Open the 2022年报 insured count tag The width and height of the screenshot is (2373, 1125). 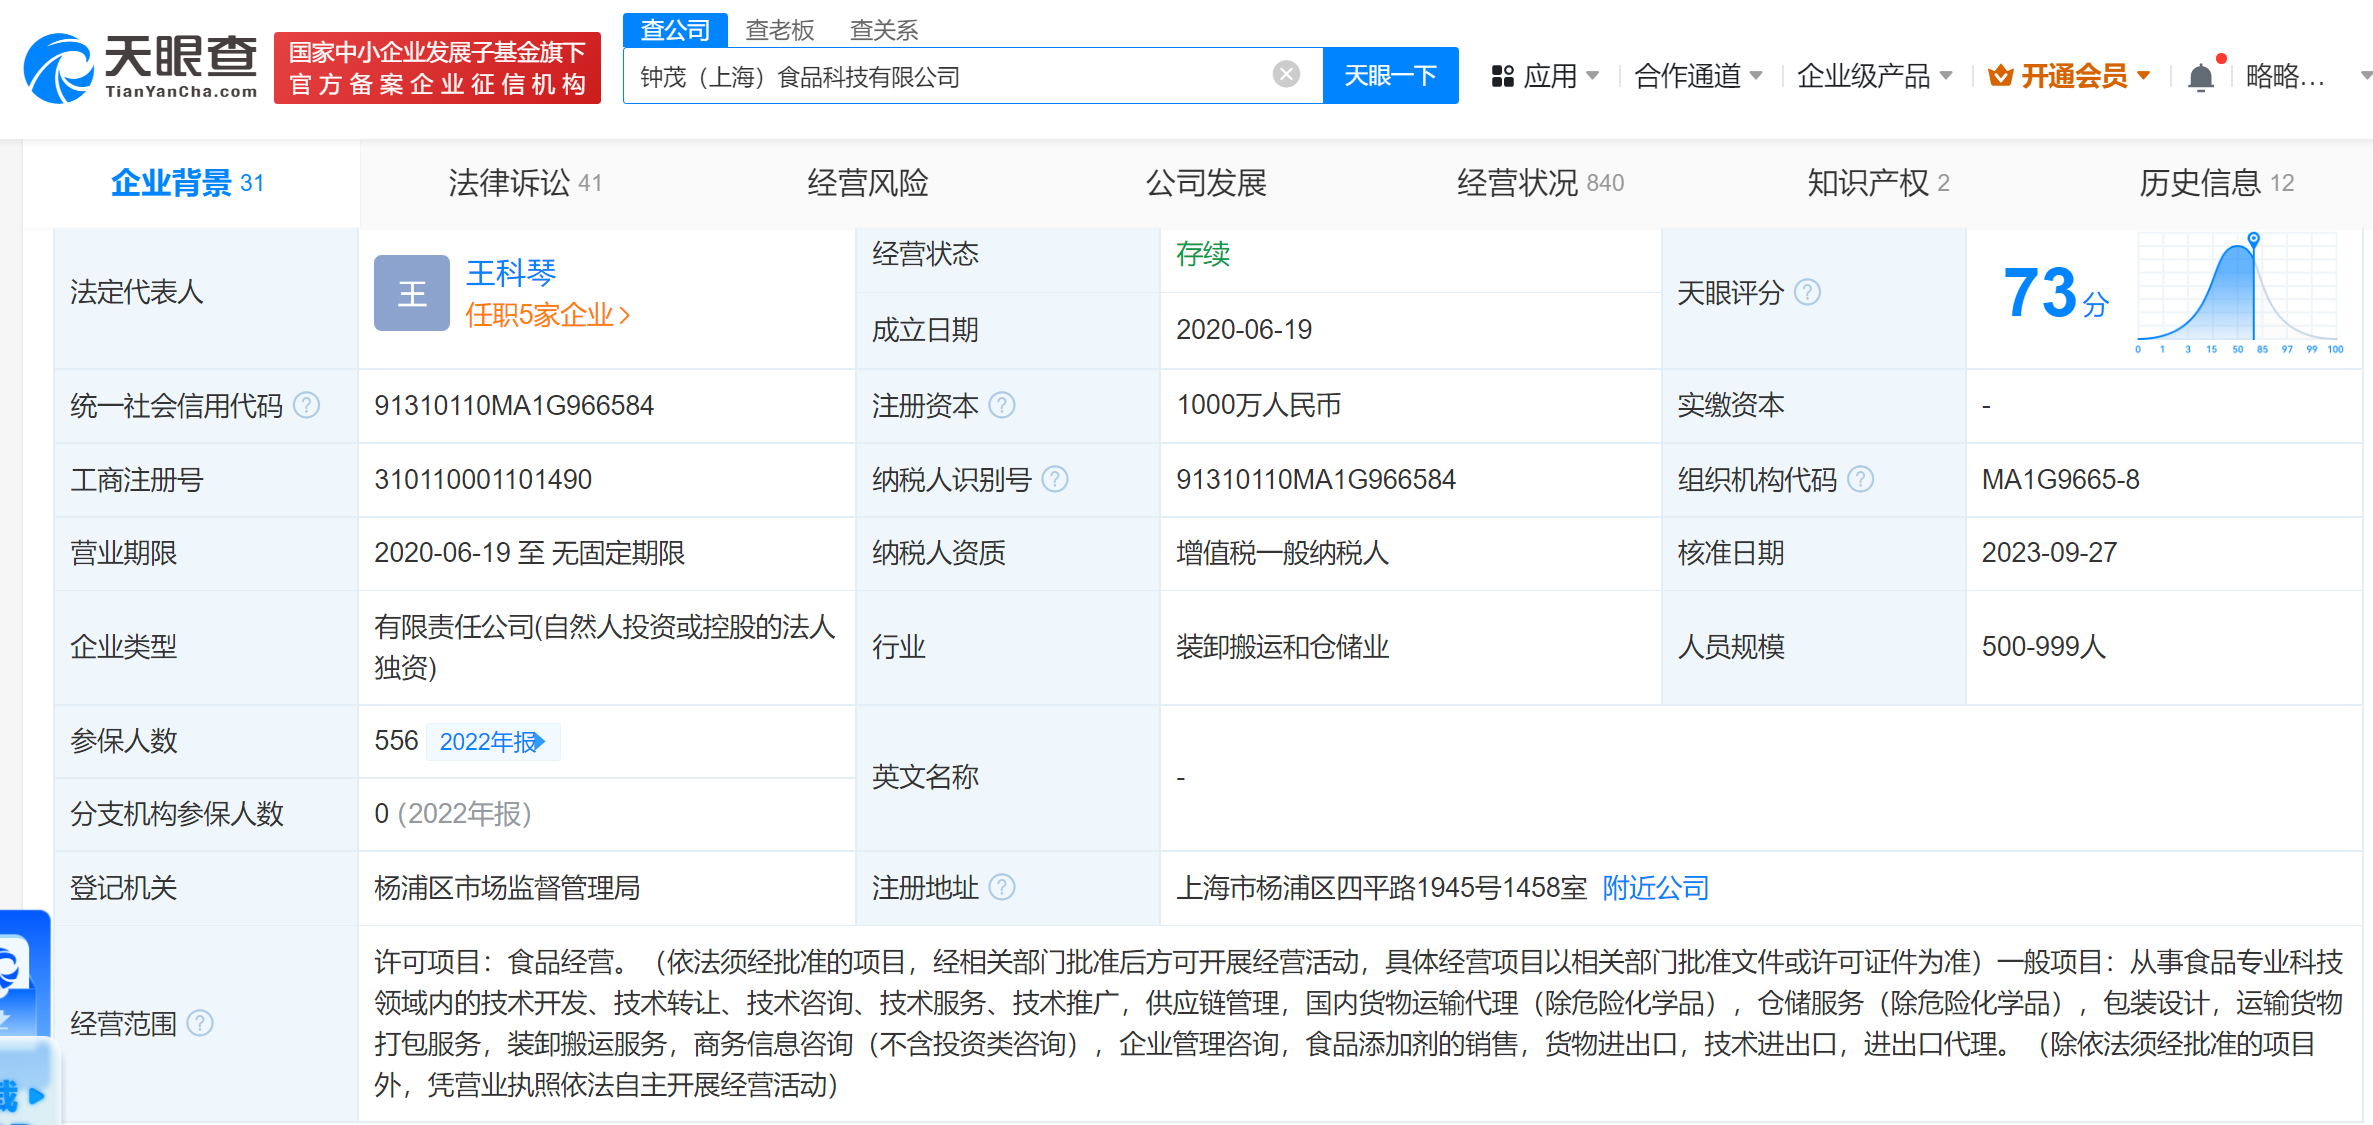tap(492, 742)
